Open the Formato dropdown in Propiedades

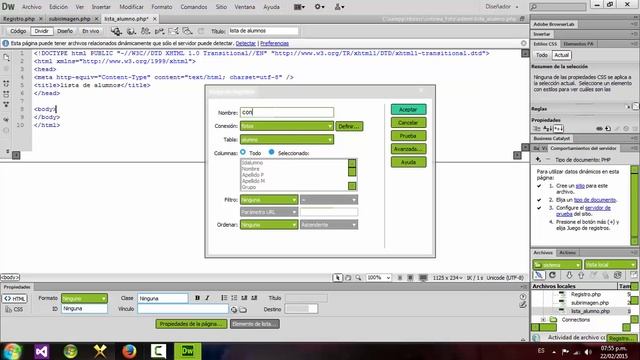click(x=84, y=298)
